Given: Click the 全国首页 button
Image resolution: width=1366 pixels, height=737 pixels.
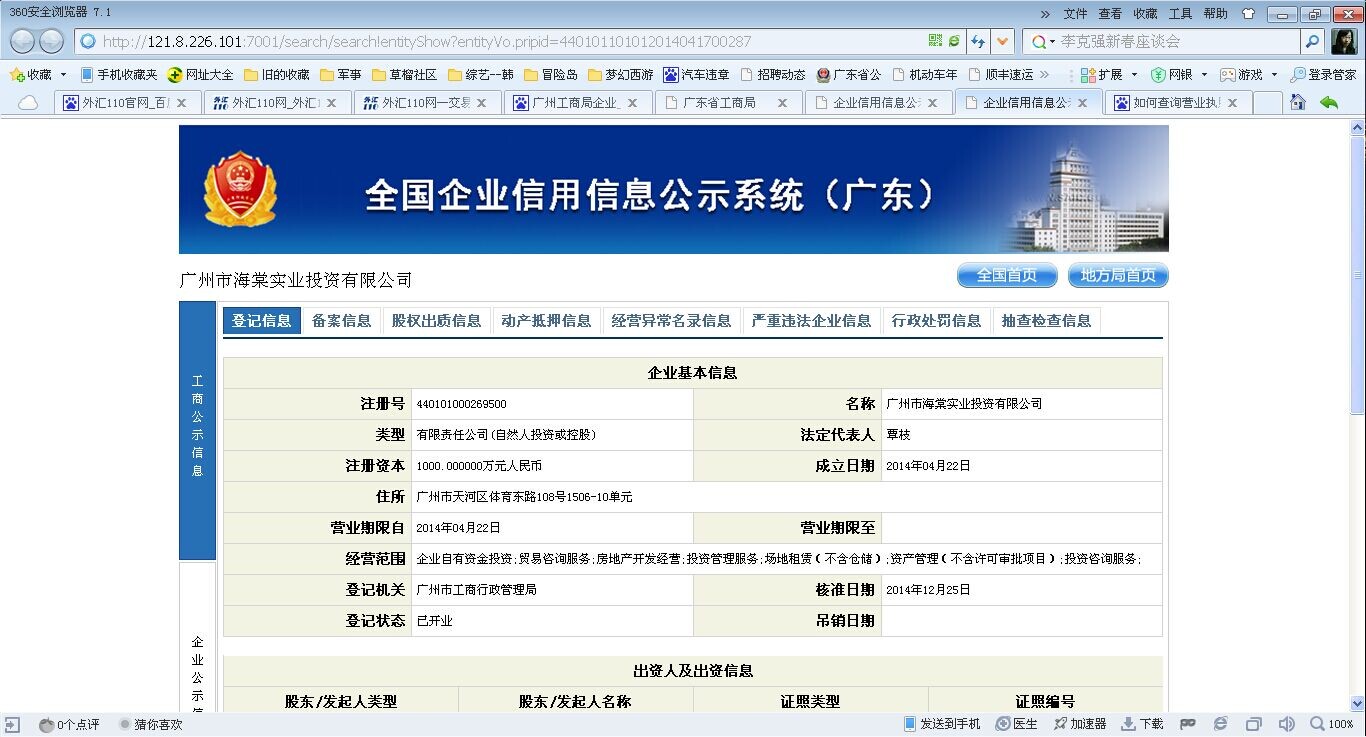Looking at the screenshot, I should pos(1007,276).
